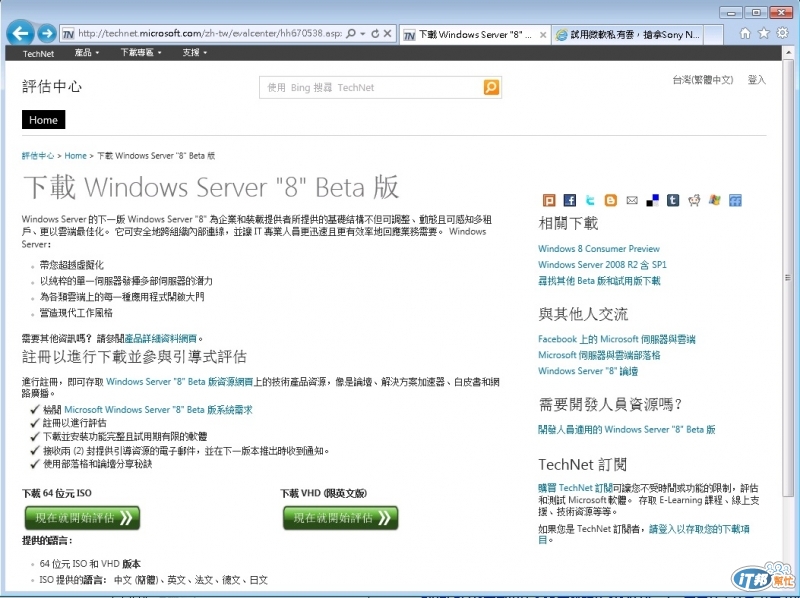800x598 pixels.
Task: Click the stop loading X in address bar
Action: [x=387, y=34]
